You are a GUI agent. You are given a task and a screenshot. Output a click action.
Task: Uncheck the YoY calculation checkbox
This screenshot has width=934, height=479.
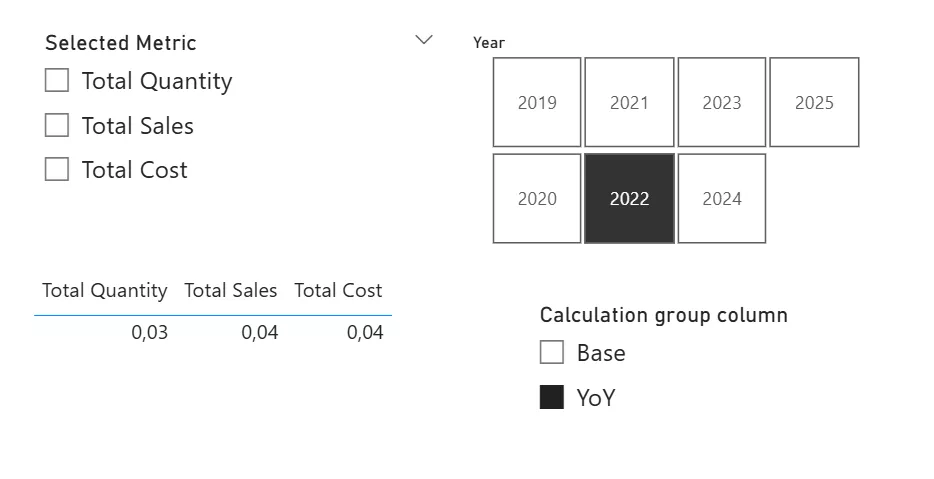pos(552,397)
